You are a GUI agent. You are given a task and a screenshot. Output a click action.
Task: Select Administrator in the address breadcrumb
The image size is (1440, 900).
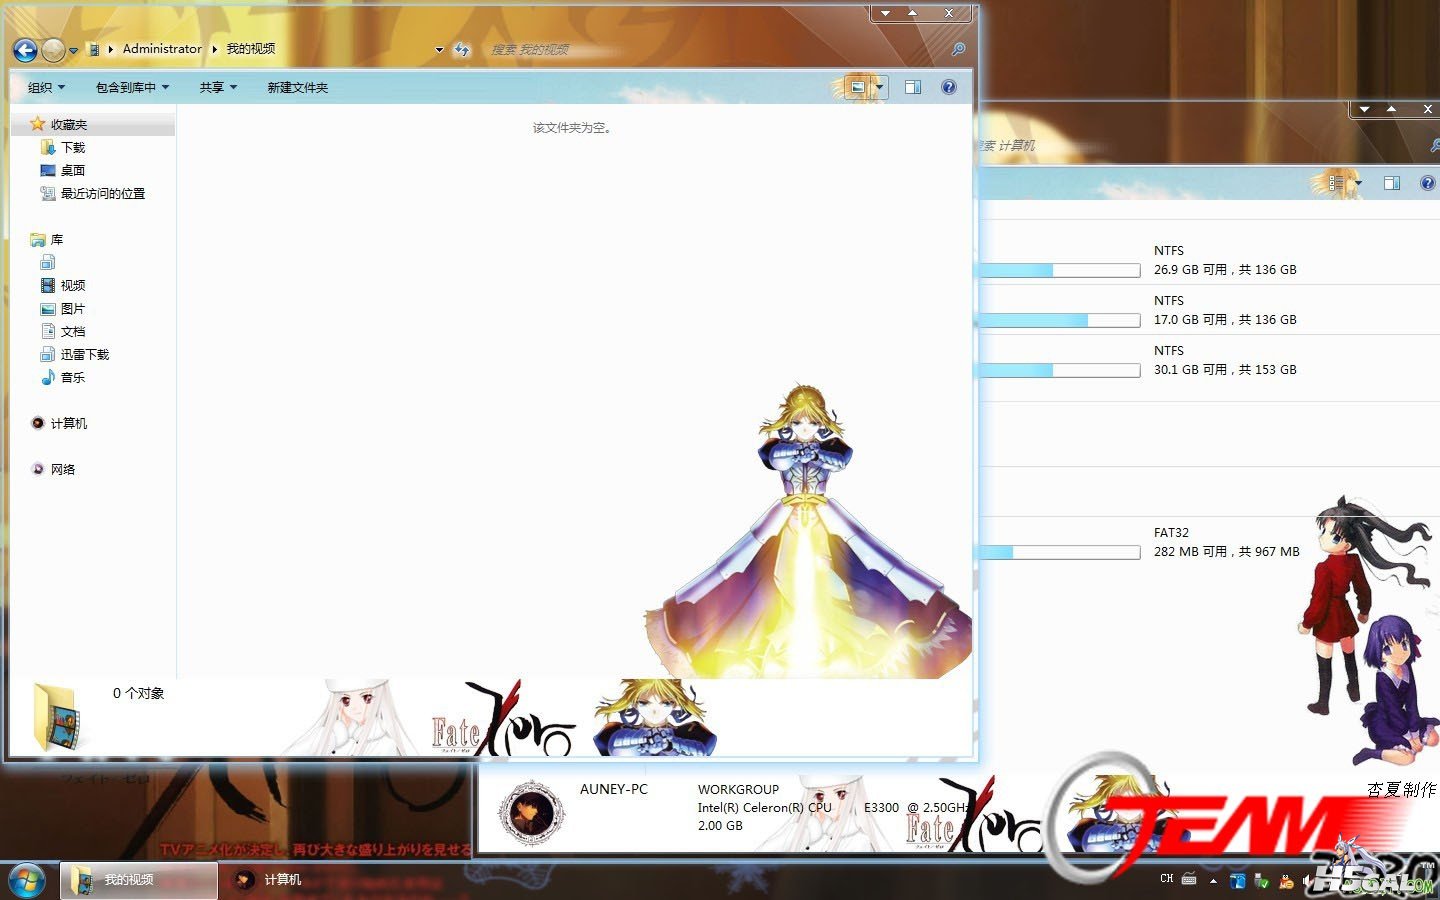point(162,49)
